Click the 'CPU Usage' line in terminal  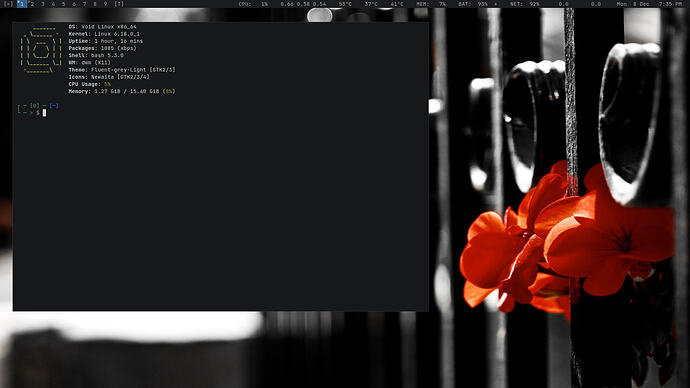[90, 84]
